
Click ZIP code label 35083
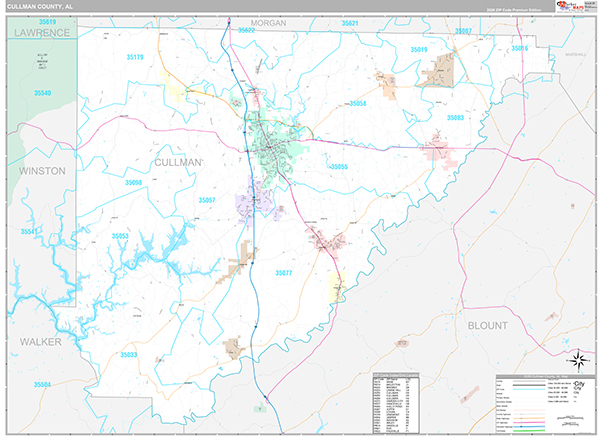(456, 118)
